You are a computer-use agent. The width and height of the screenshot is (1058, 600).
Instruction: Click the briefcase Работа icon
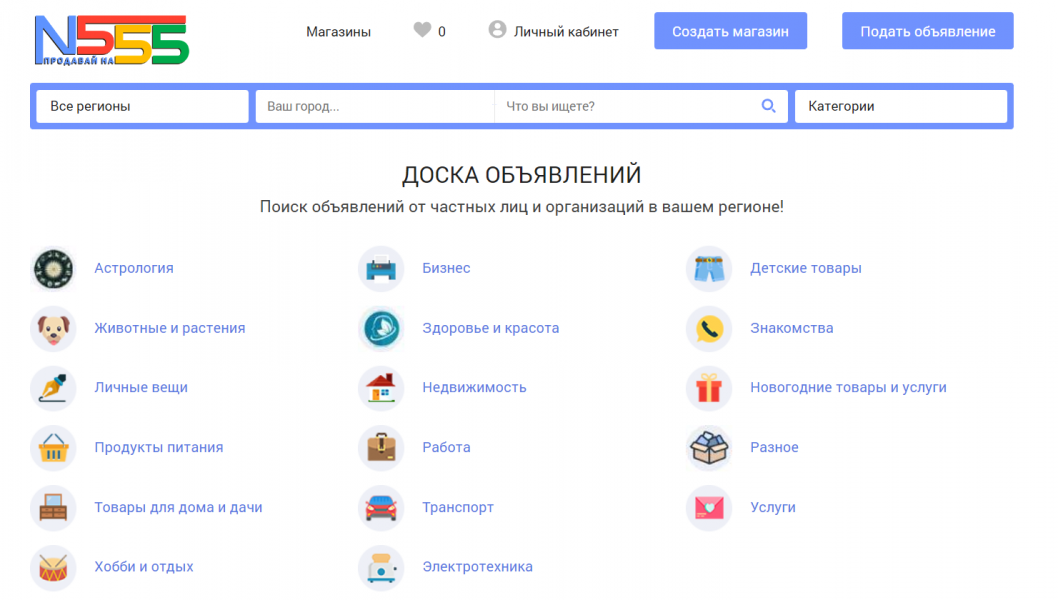pyautogui.click(x=381, y=448)
